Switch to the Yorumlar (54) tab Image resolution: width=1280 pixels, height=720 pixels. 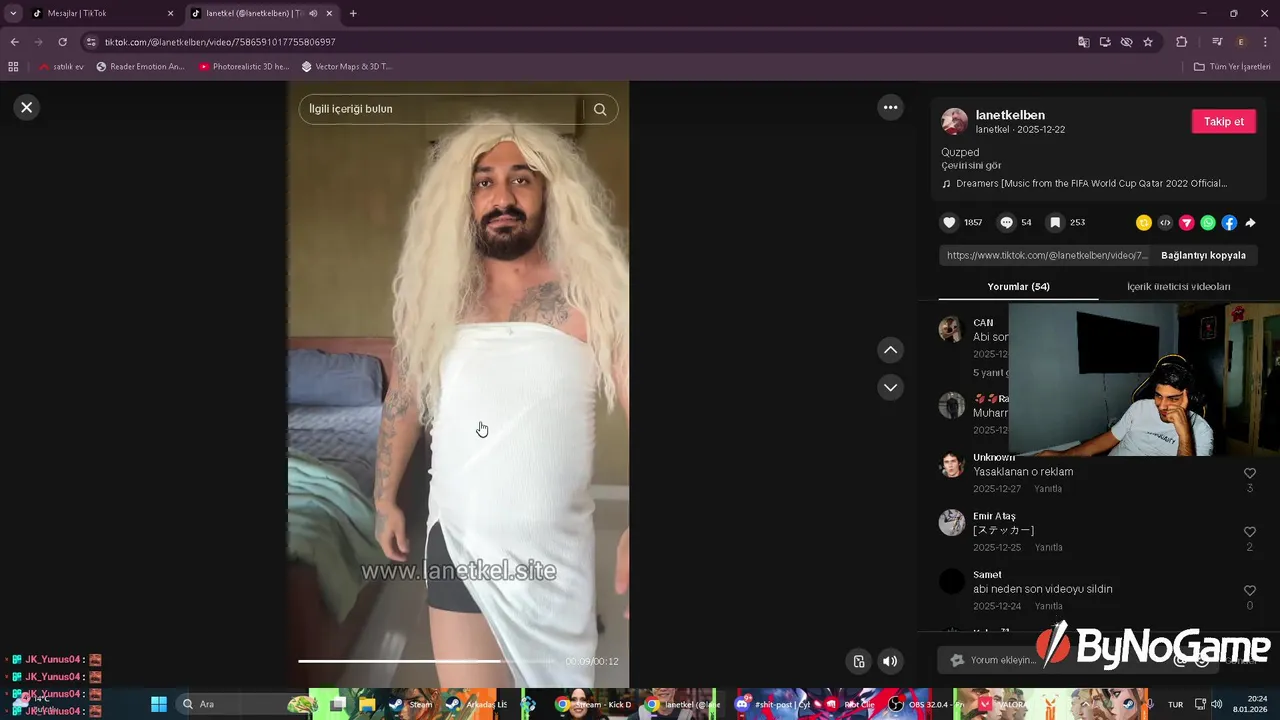pyautogui.click(x=1018, y=287)
